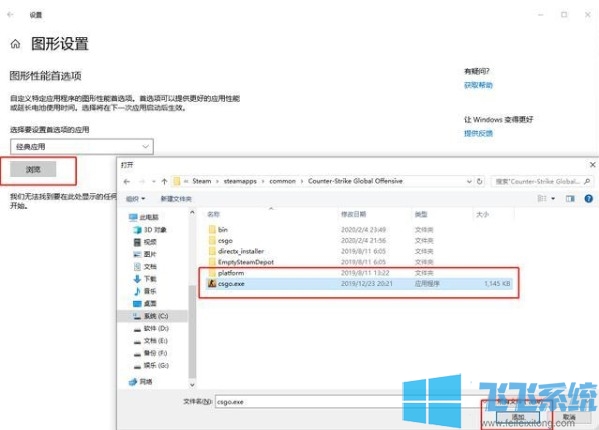Click the home icon beside 图形设置
599x430 pixels.
click(x=15, y=44)
